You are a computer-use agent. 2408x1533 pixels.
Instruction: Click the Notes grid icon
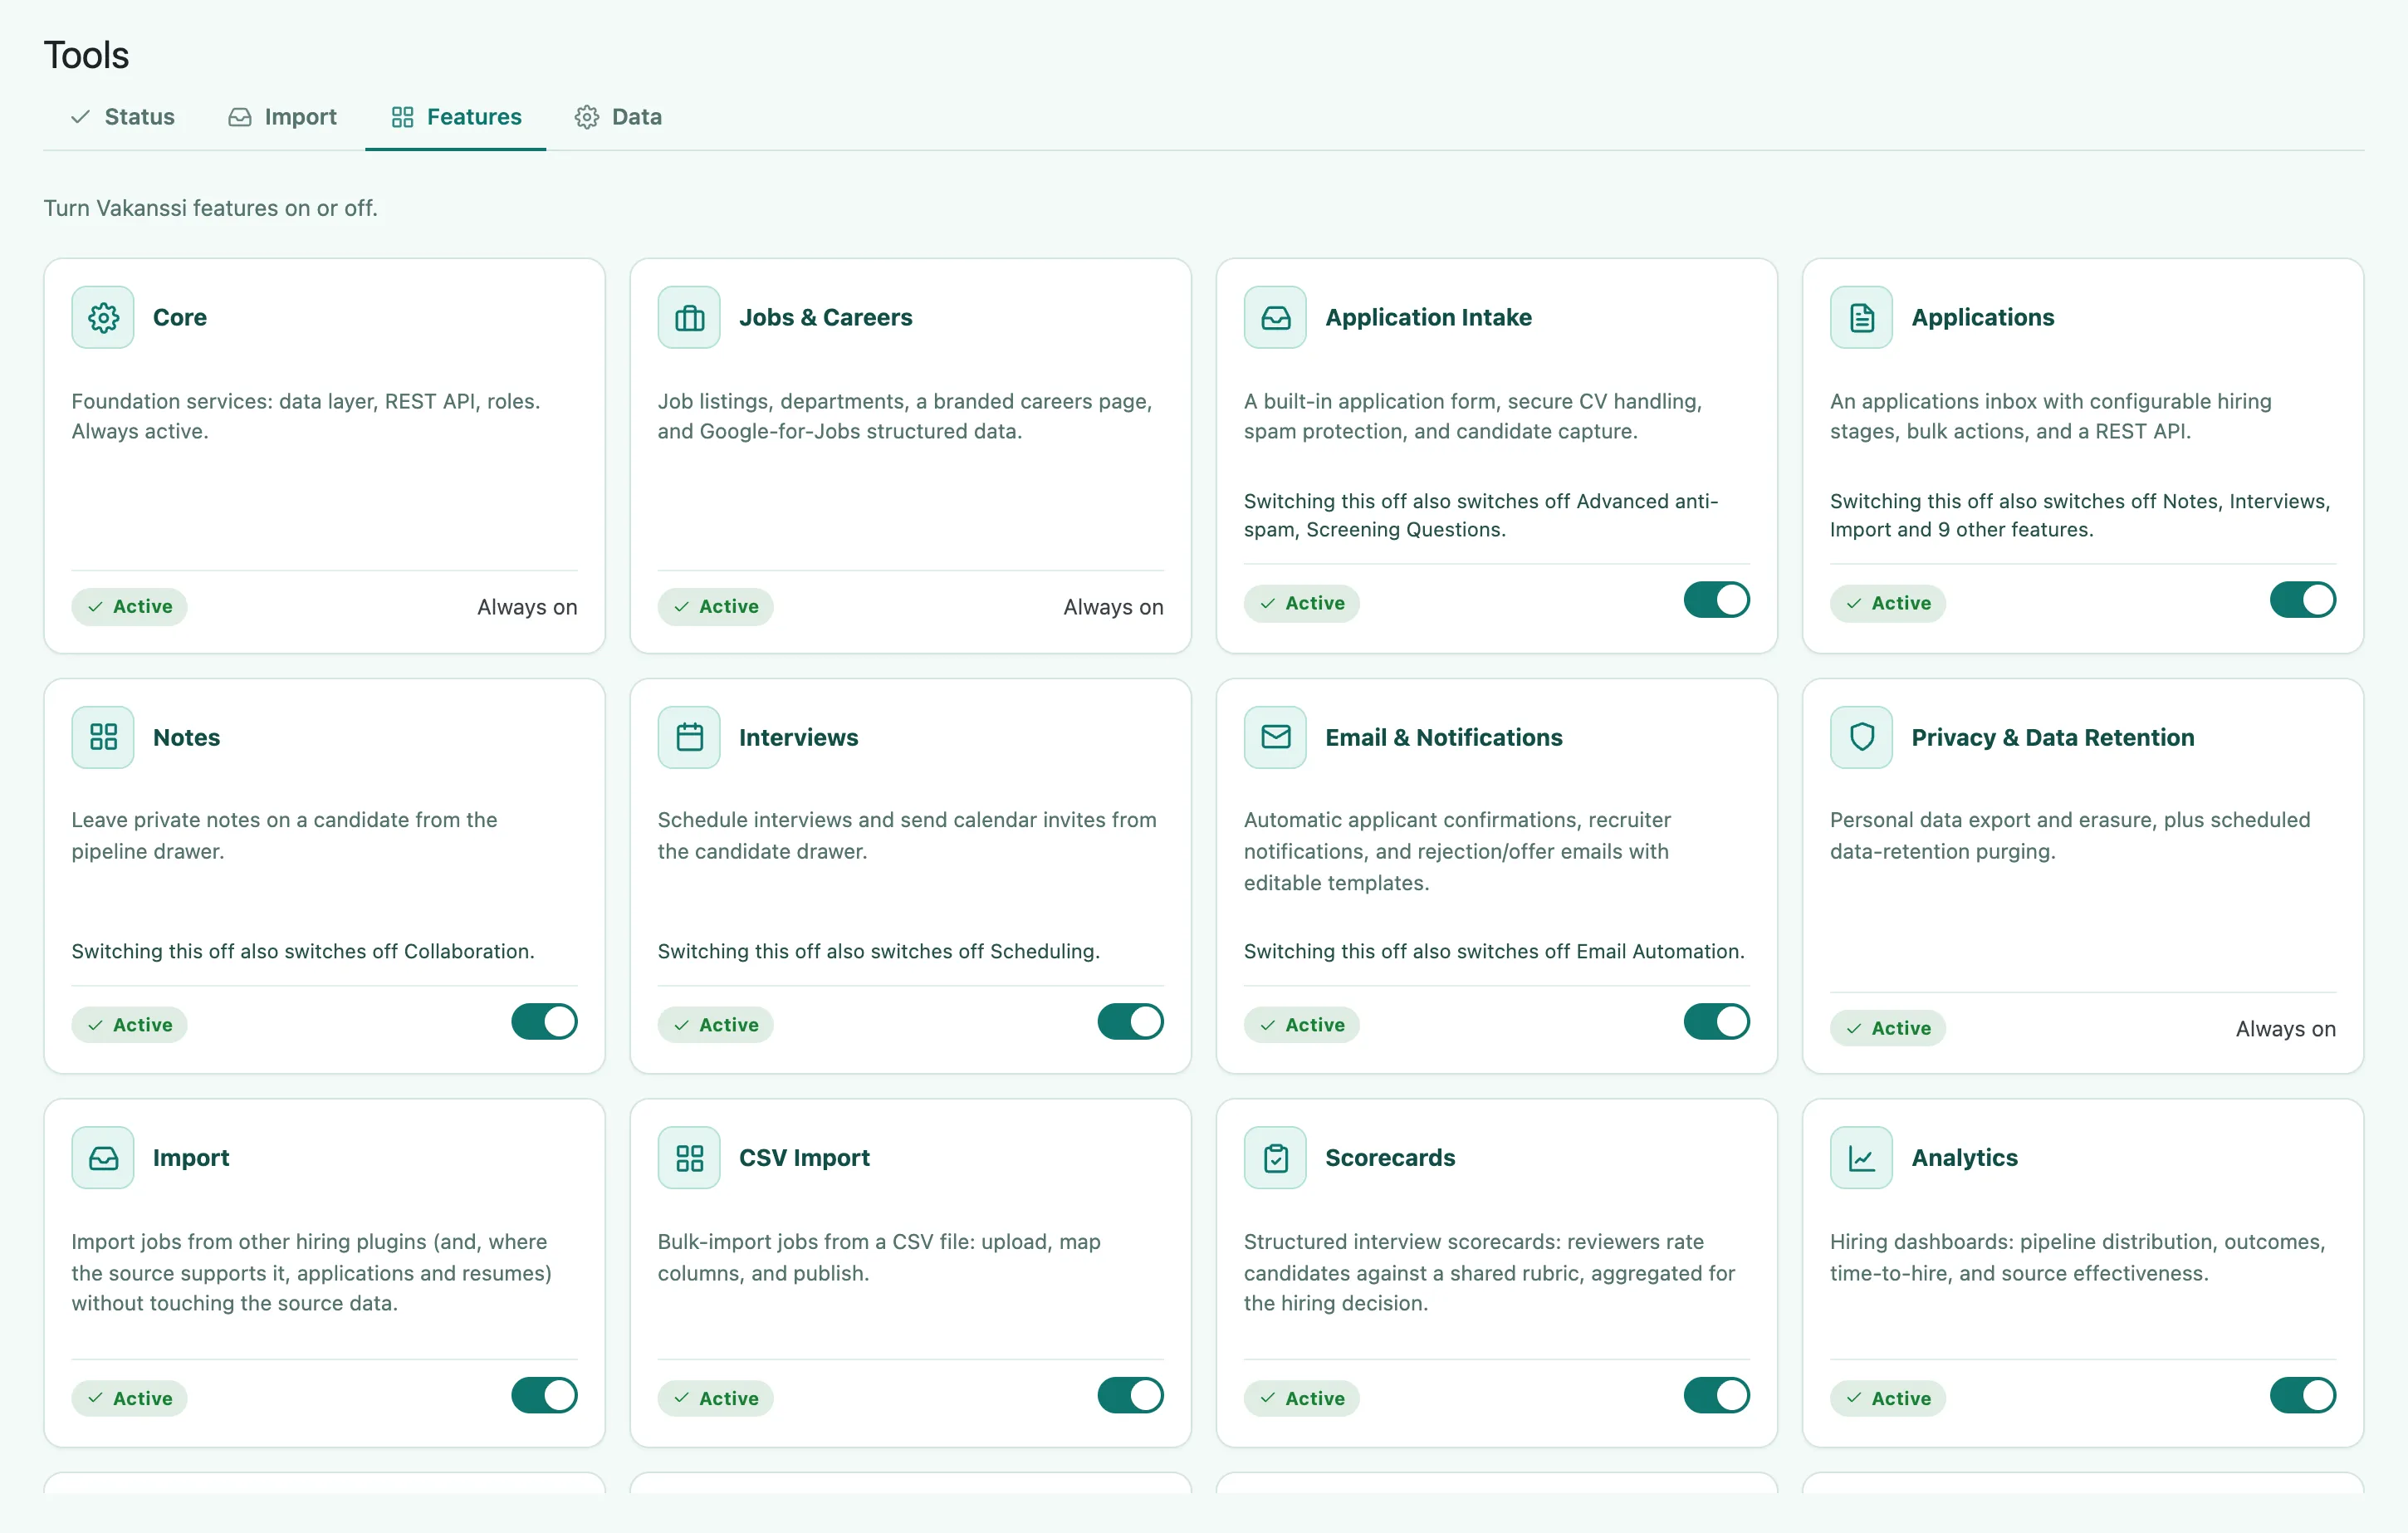tap(103, 737)
